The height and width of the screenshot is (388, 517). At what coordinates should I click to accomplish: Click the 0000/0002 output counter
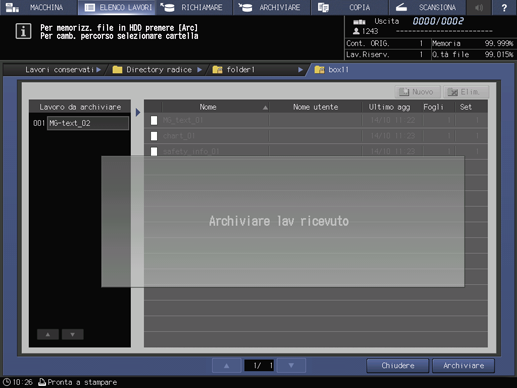tap(438, 21)
